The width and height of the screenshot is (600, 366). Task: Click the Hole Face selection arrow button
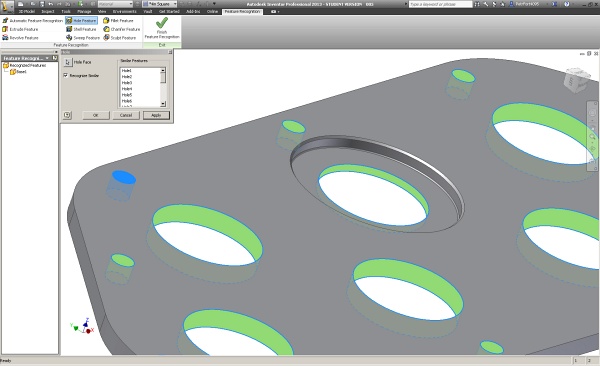pos(68,62)
